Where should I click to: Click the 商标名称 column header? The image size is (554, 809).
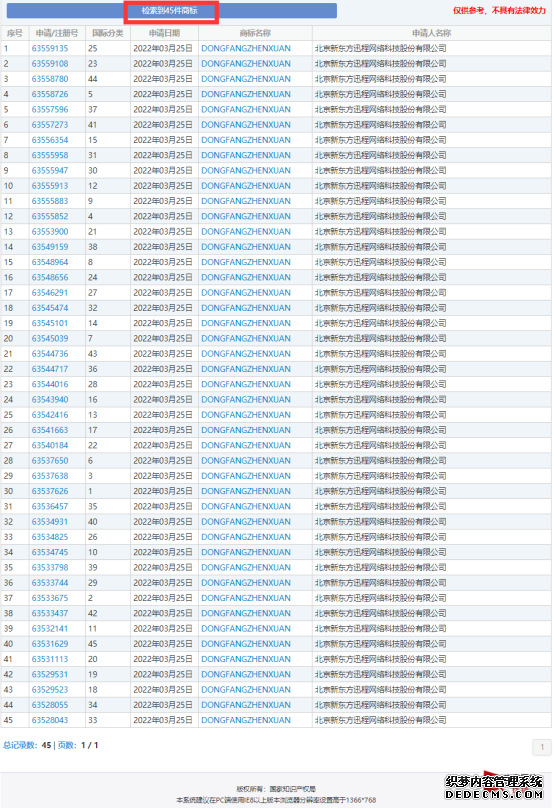[255, 33]
